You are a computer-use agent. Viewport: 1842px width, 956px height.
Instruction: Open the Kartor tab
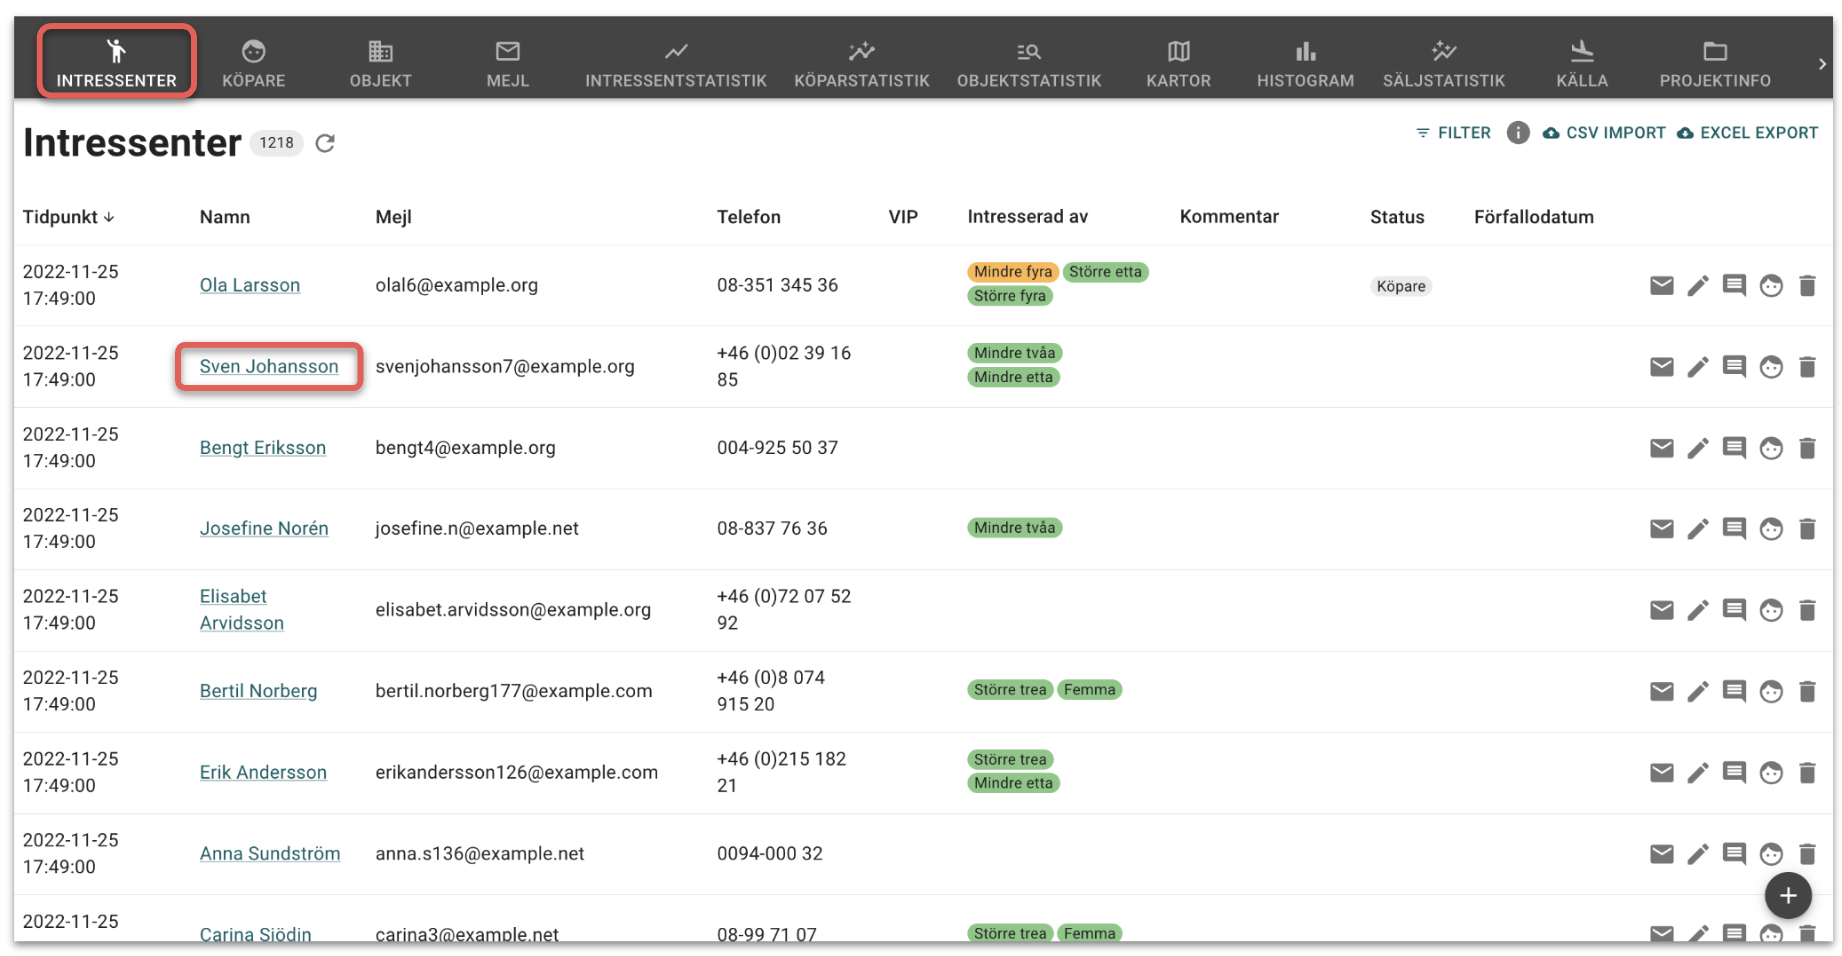click(x=1178, y=63)
